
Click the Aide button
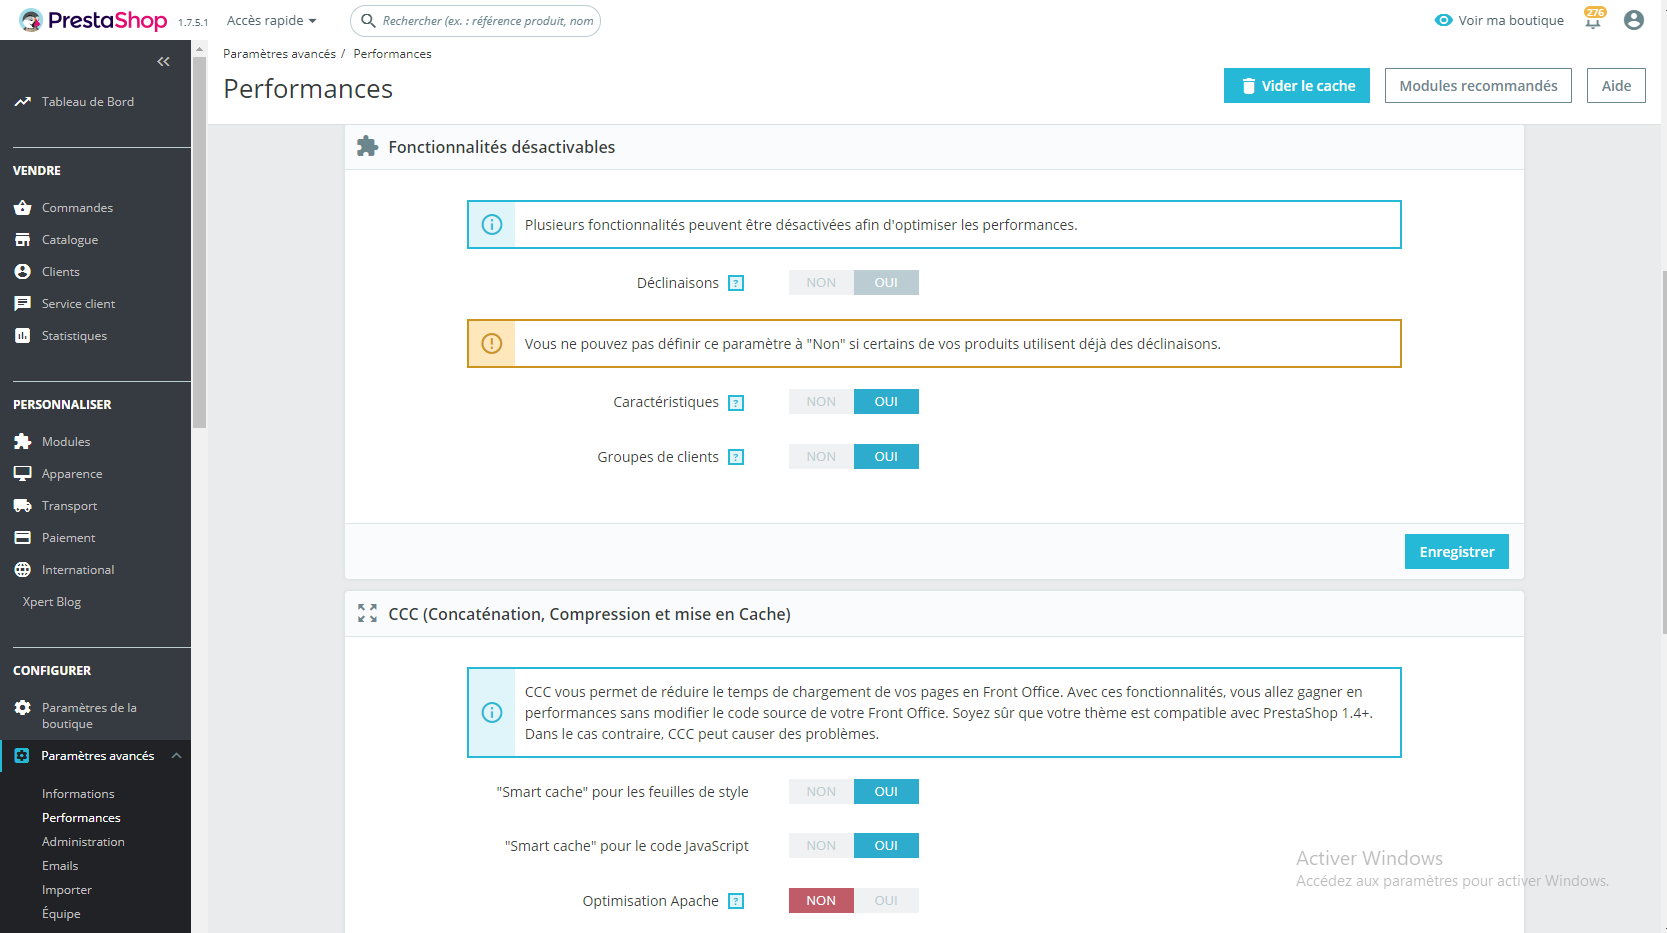coord(1616,86)
